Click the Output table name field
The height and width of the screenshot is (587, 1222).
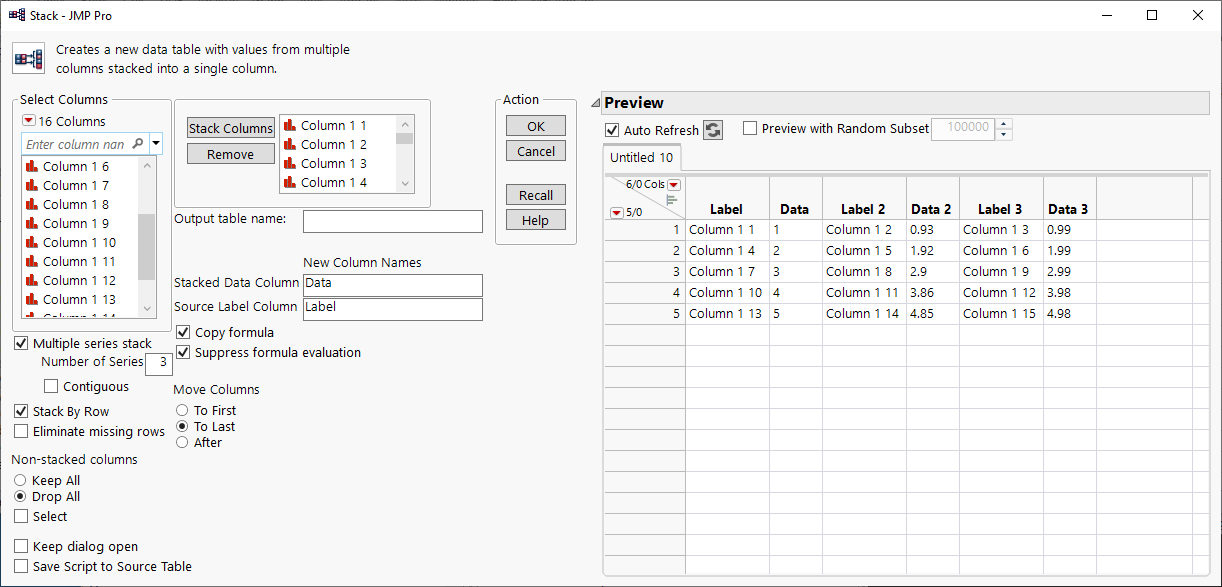click(x=392, y=221)
